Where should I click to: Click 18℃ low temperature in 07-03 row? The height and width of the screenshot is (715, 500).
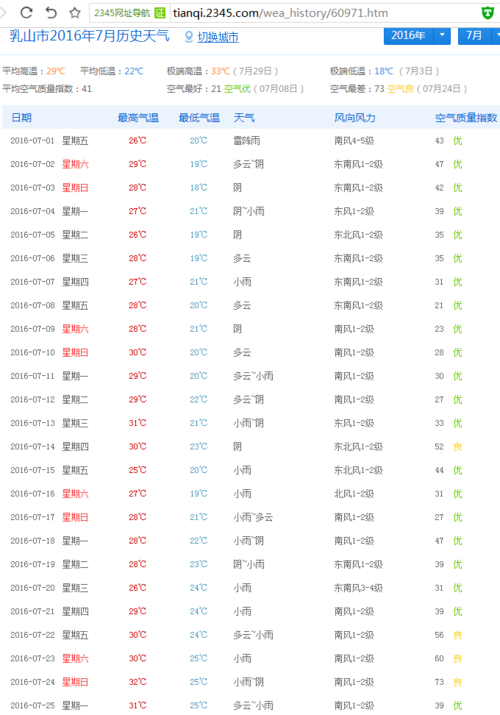pos(198,188)
